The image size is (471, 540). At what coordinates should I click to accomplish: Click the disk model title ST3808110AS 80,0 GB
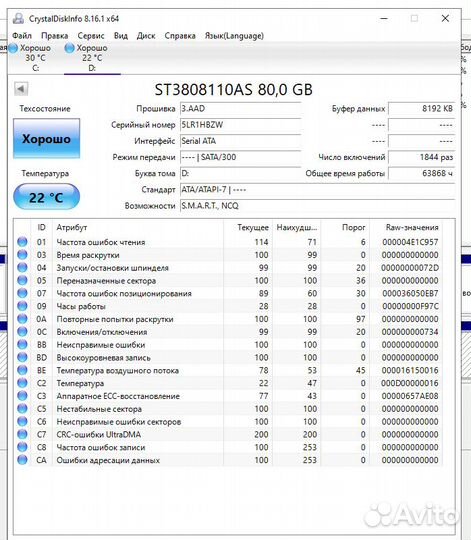pyautogui.click(x=233, y=90)
